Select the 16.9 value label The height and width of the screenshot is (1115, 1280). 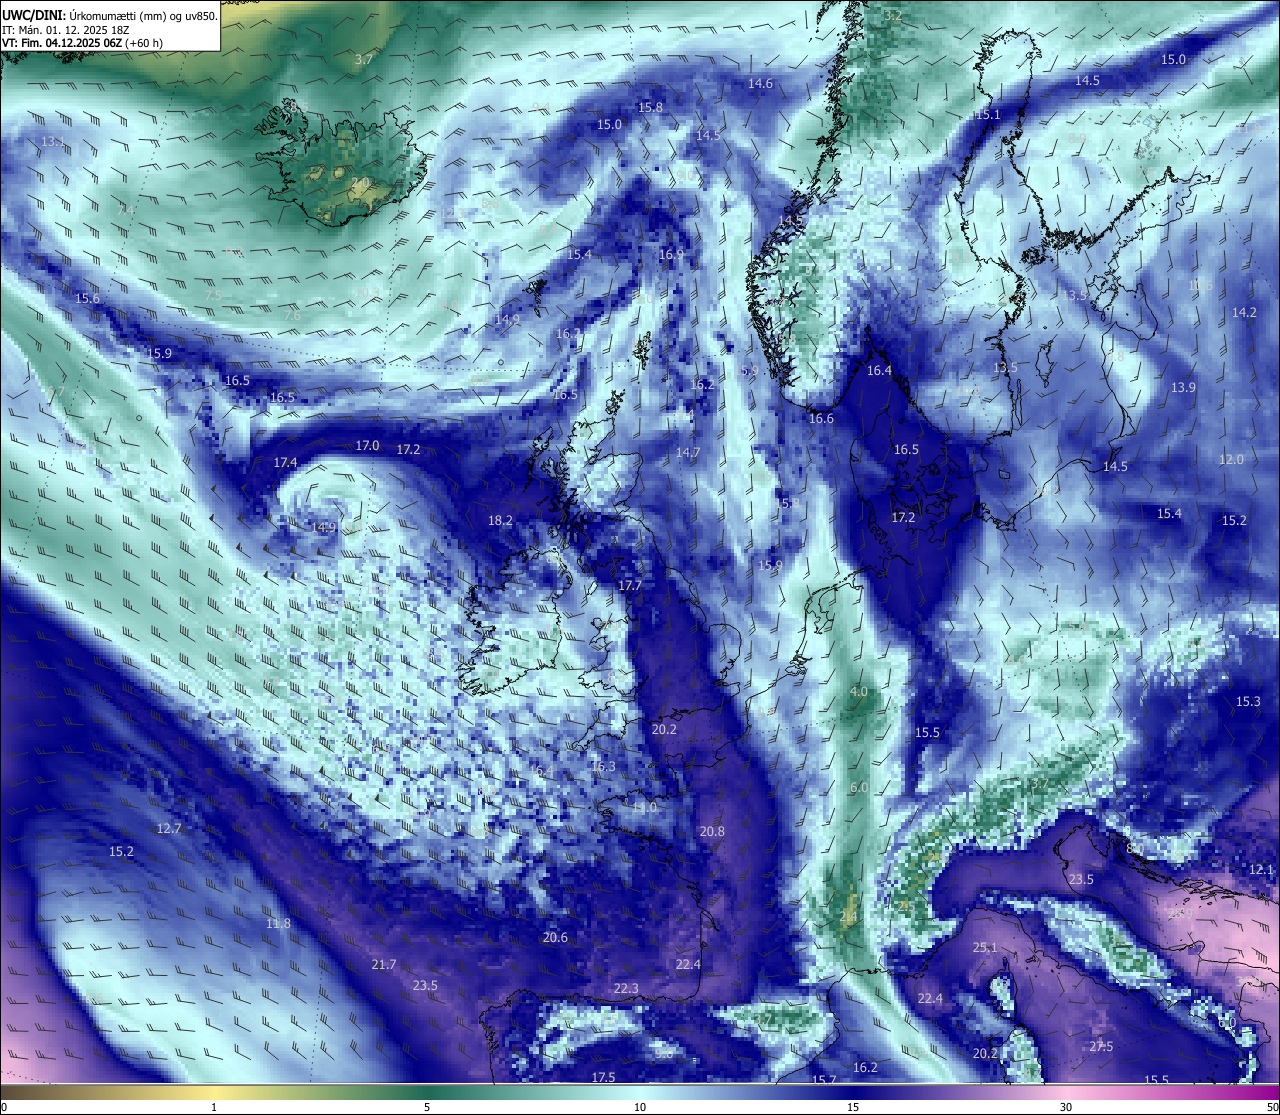(671, 254)
